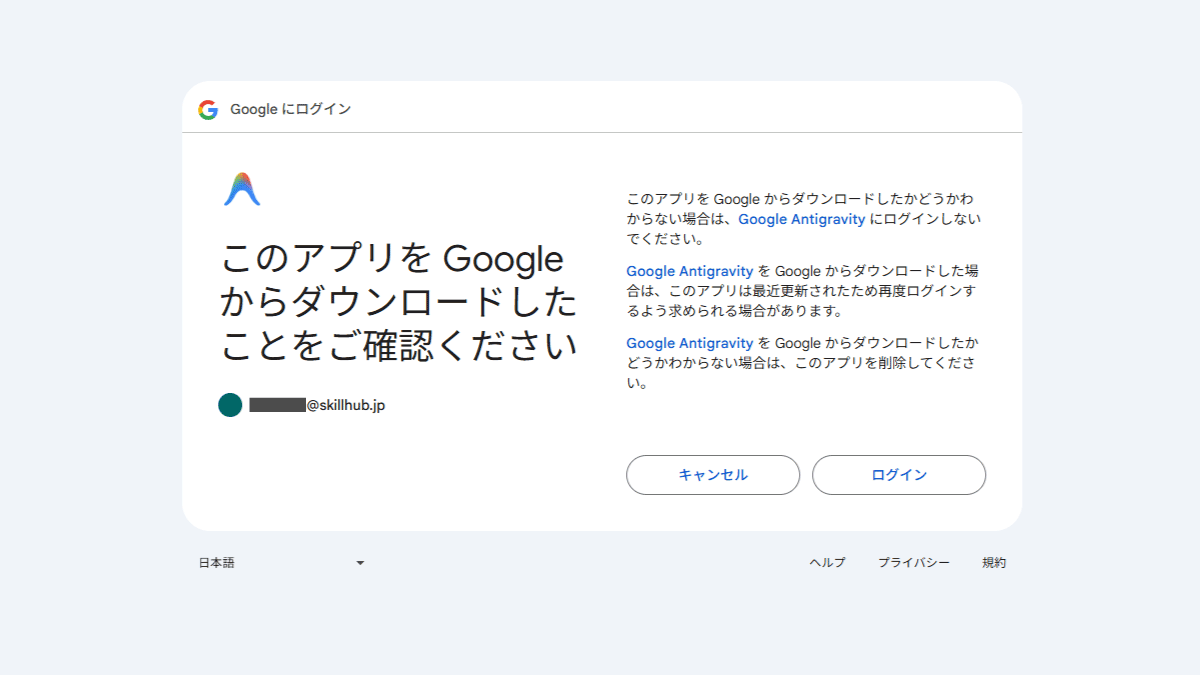This screenshot has width=1200, height=675.
Task: Click the @skillhub.jp account email
Action: [317, 405]
